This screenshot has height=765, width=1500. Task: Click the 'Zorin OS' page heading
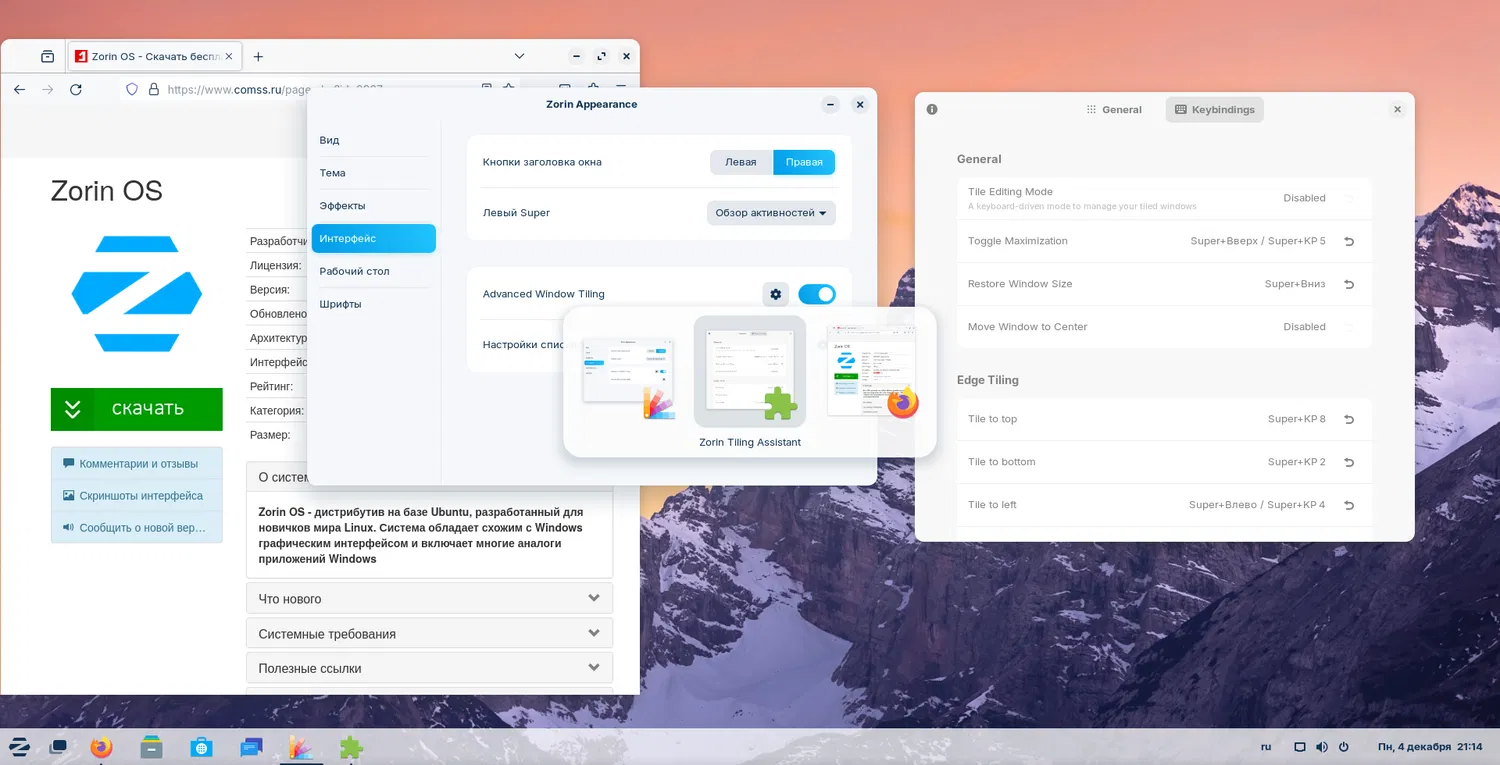[107, 191]
